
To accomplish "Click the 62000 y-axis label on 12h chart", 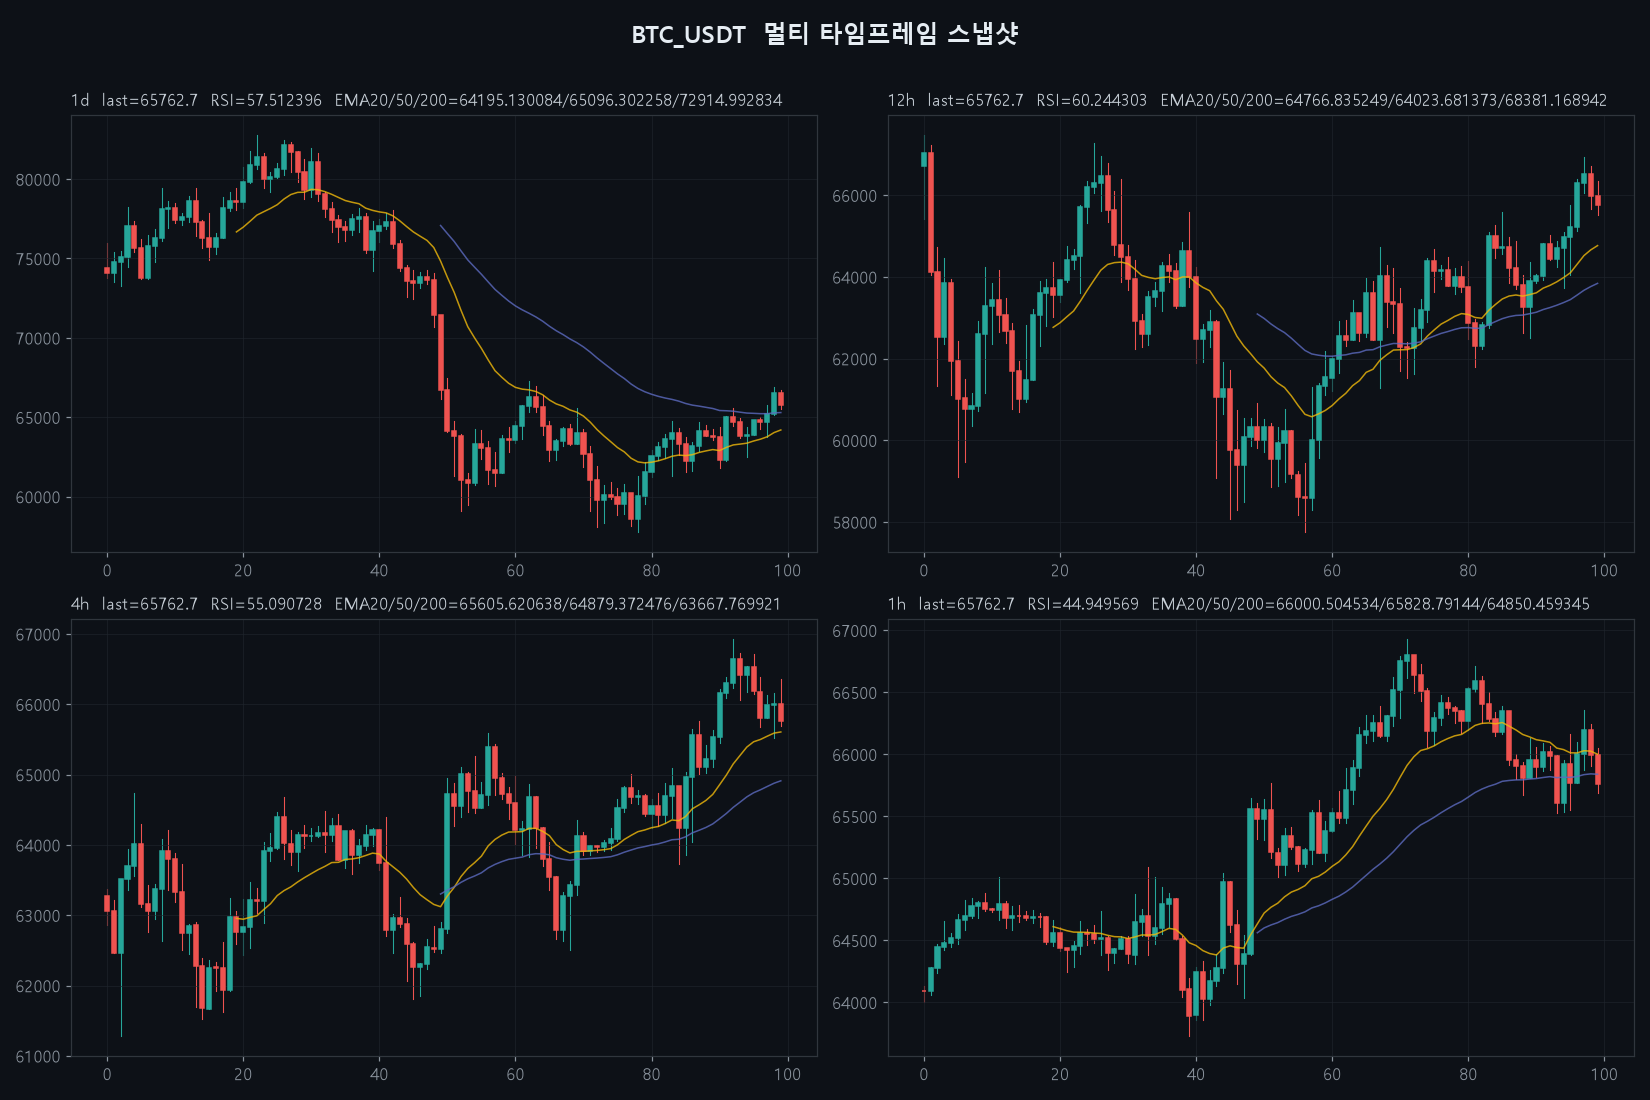I will tap(855, 360).
